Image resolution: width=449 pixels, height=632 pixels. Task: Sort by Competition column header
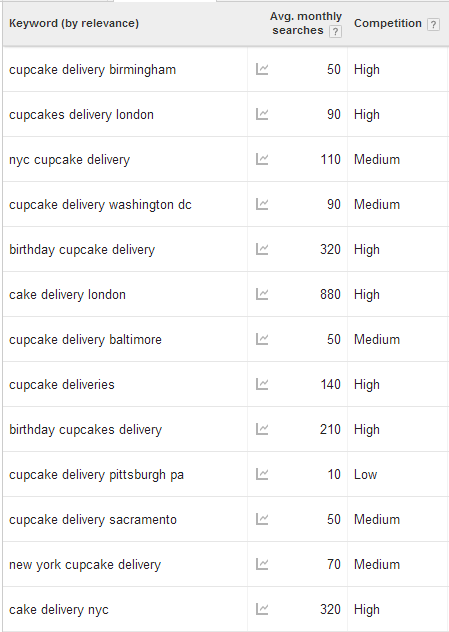coord(388,23)
